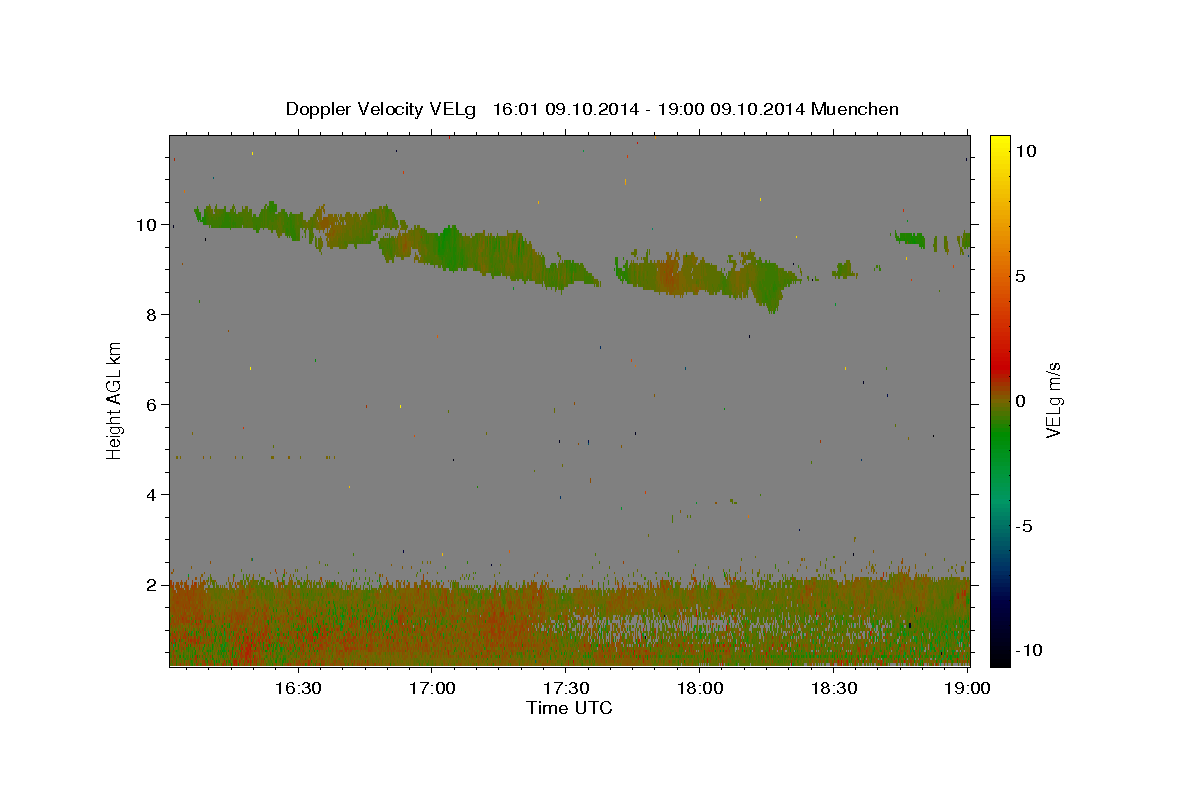Viewport: 1200px width, 800px height.
Task: Click the 'Muenchen' station name in title
Action: pos(855,109)
